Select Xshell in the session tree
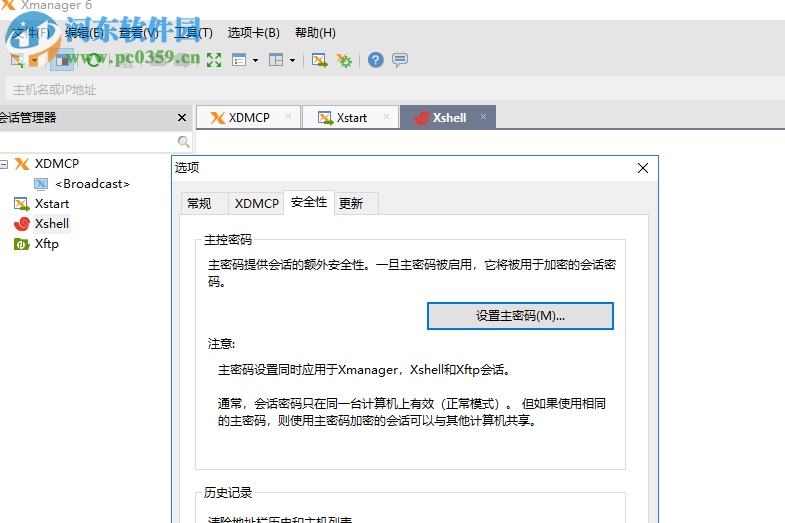The height and width of the screenshot is (523, 785). click(52, 224)
